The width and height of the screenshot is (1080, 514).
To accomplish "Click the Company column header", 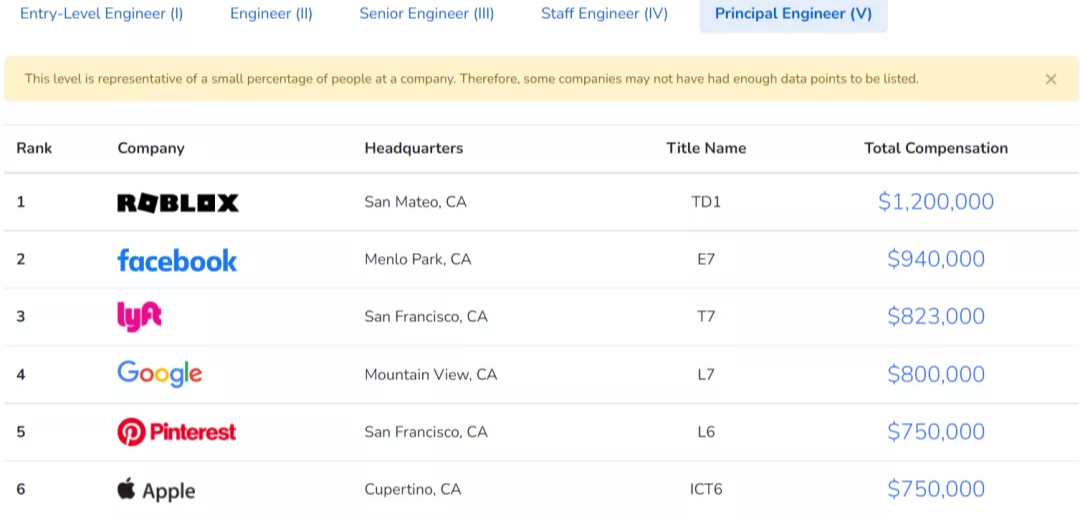I will pyautogui.click(x=151, y=148).
